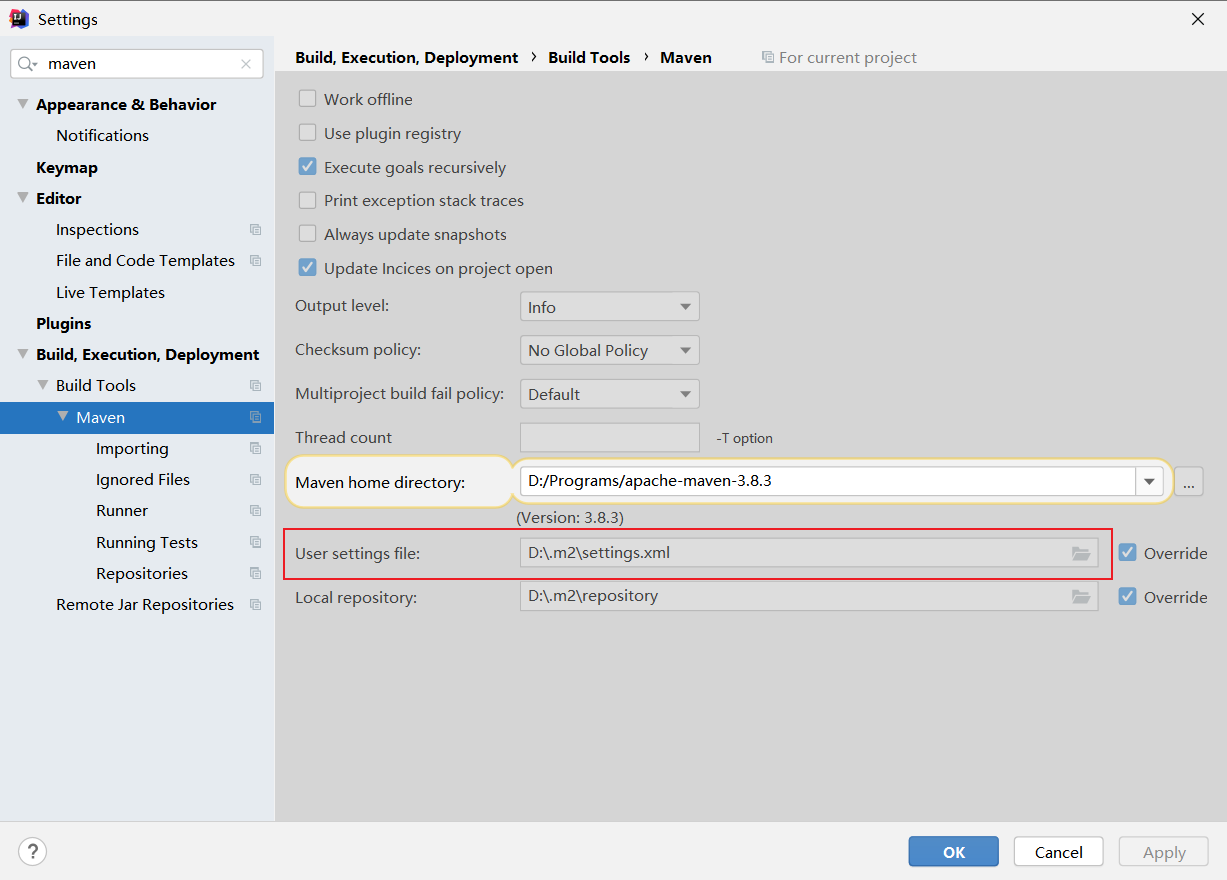Collapse the Build, Execution, Deployment section

pos(23,354)
